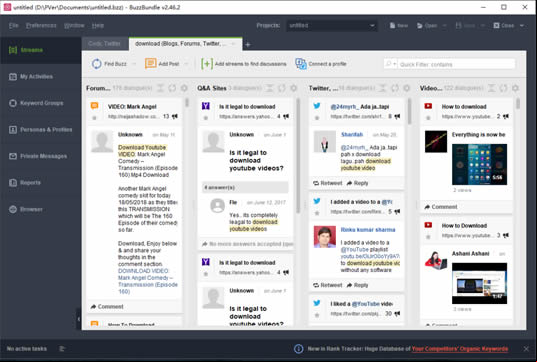This screenshot has height=362, width=537.
Task: Click the Add Post button
Action: (x=162, y=64)
